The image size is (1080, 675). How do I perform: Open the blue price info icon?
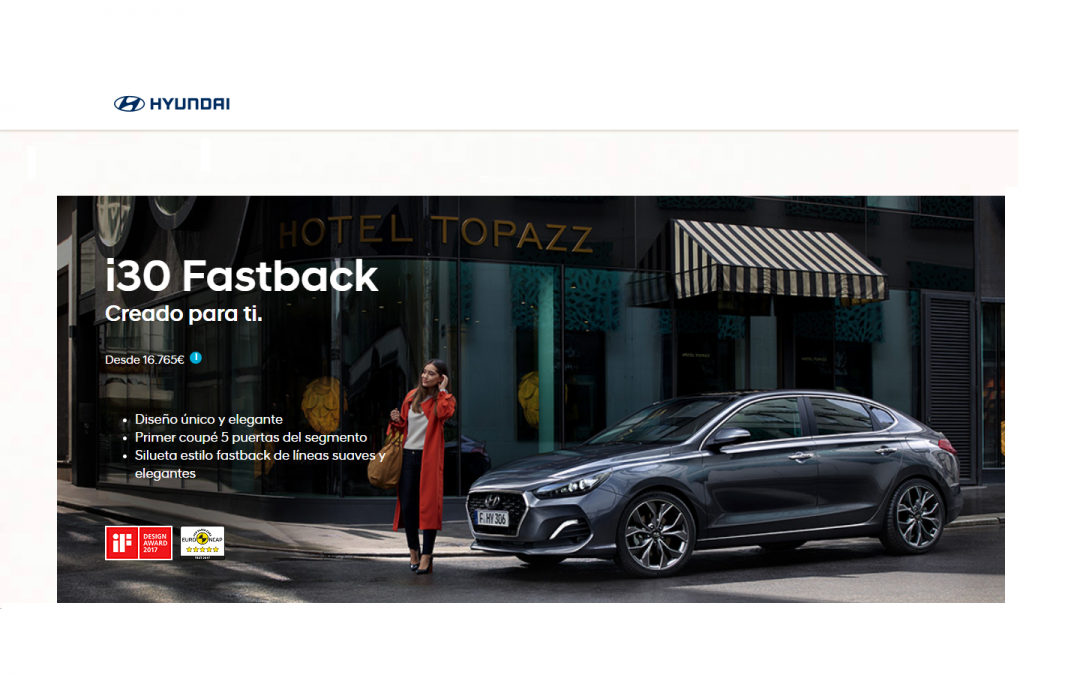pos(196,358)
